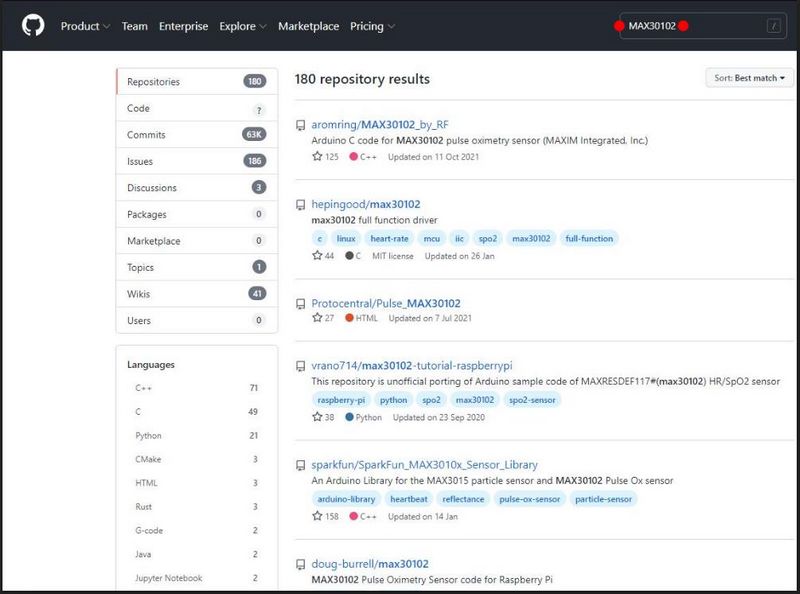Open vrano714/max30102-tutorial-raspberrypi repository
Screen dimensions: 800x594
pyautogui.click(x=412, y=365)
